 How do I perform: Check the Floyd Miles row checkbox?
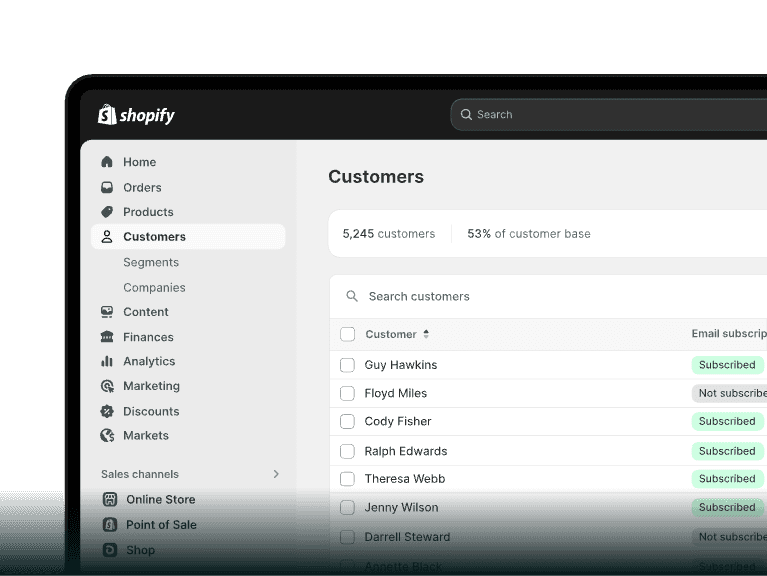(x=347, y=394)
